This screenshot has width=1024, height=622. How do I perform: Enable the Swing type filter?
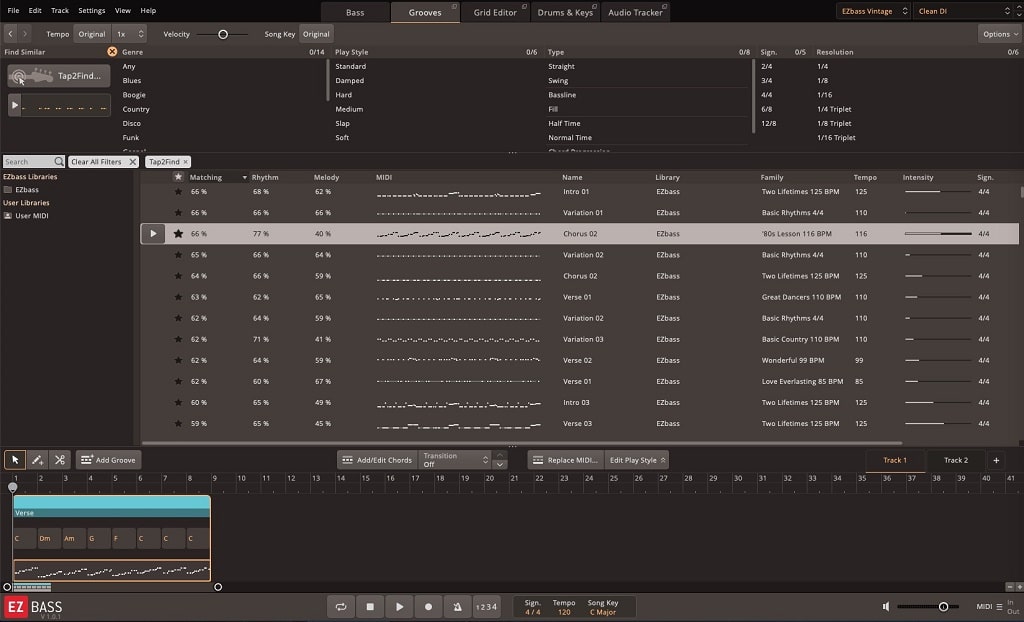click(x=558, y=80)
